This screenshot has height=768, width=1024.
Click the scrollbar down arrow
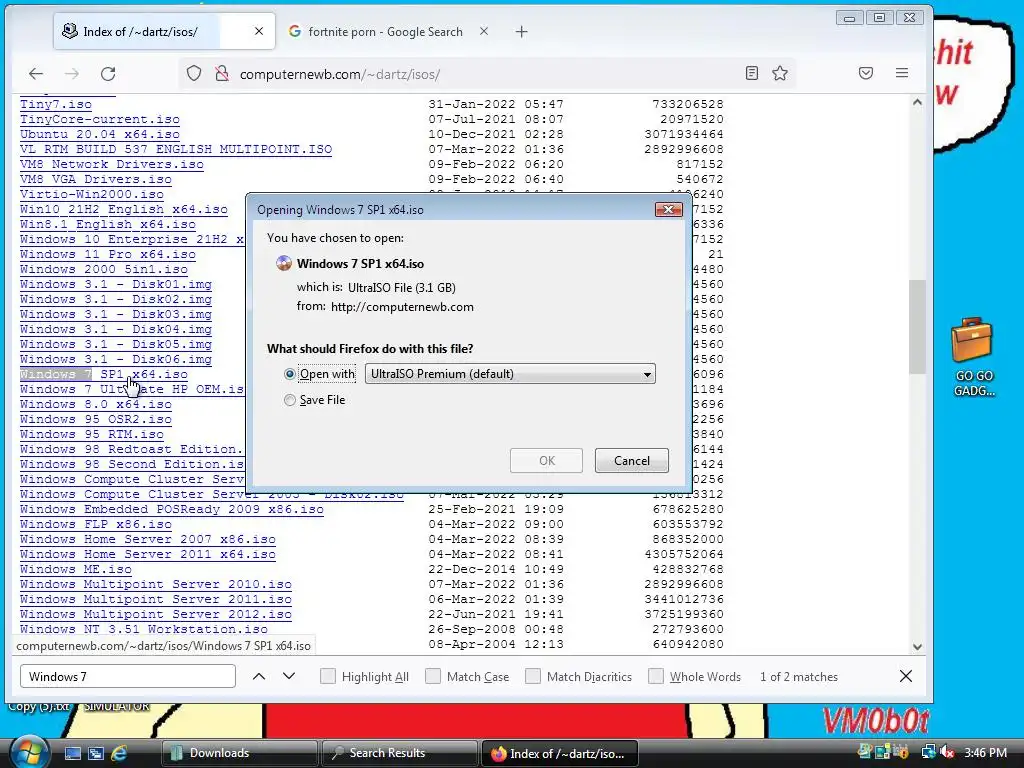(x=918, y=647)
